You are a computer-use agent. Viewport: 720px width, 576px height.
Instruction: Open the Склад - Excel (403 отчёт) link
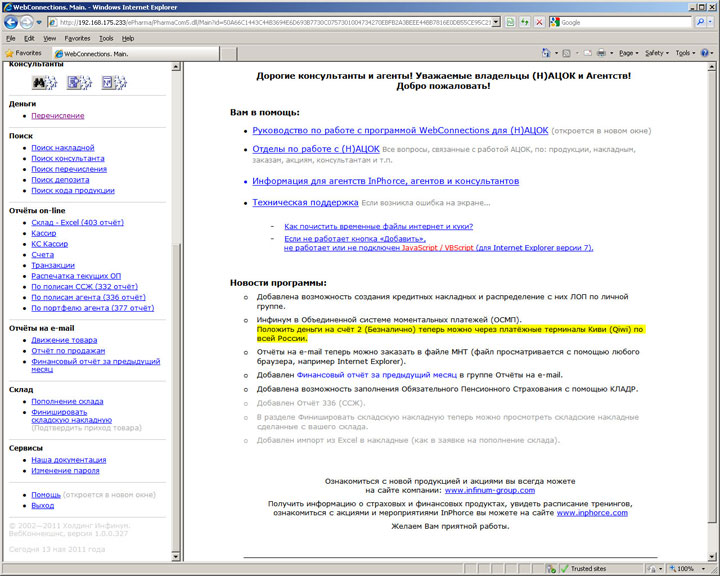pos(78,223)
